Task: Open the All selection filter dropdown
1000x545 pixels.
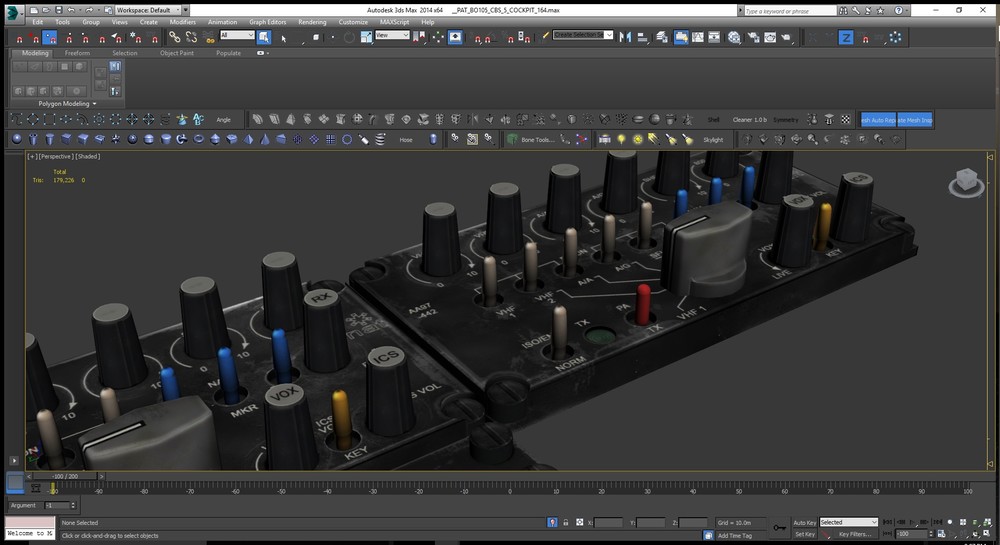Action: click(237, 35)
